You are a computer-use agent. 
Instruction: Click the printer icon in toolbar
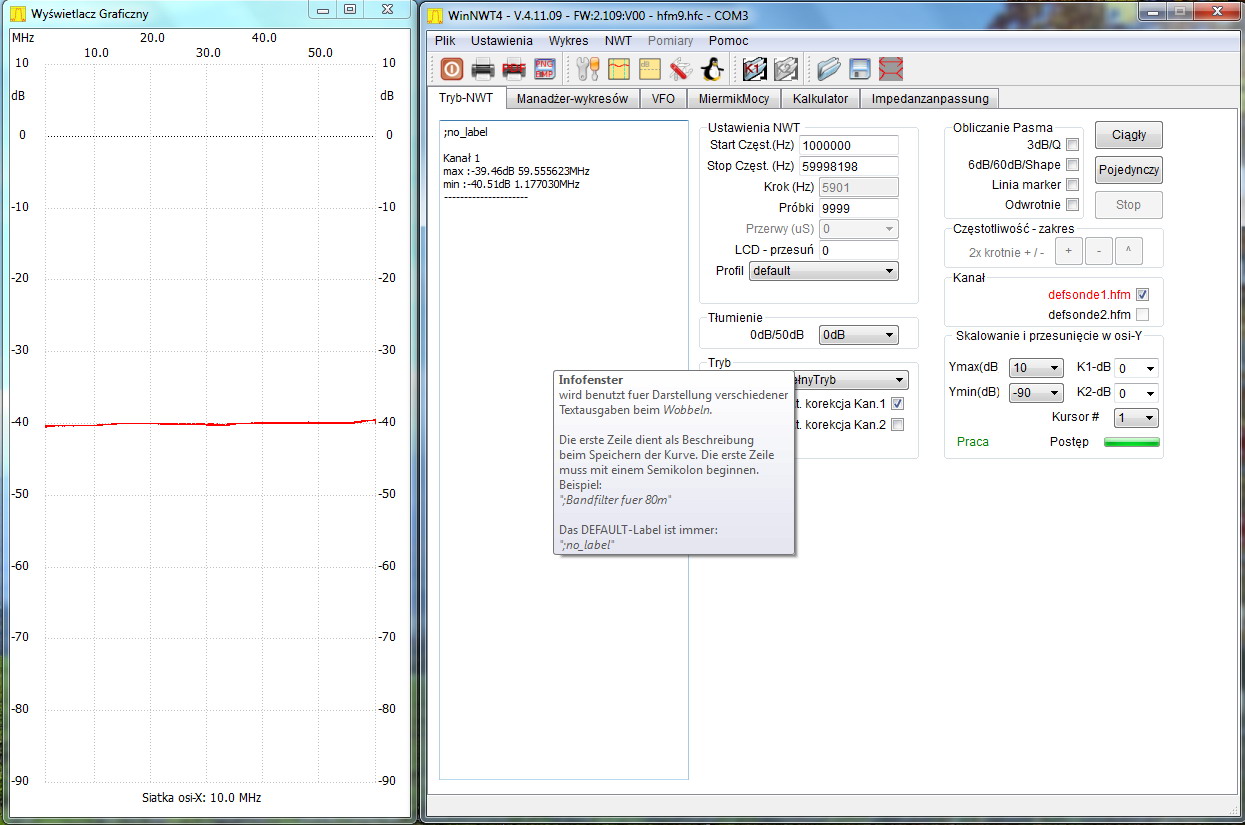[x=483, y=69]
